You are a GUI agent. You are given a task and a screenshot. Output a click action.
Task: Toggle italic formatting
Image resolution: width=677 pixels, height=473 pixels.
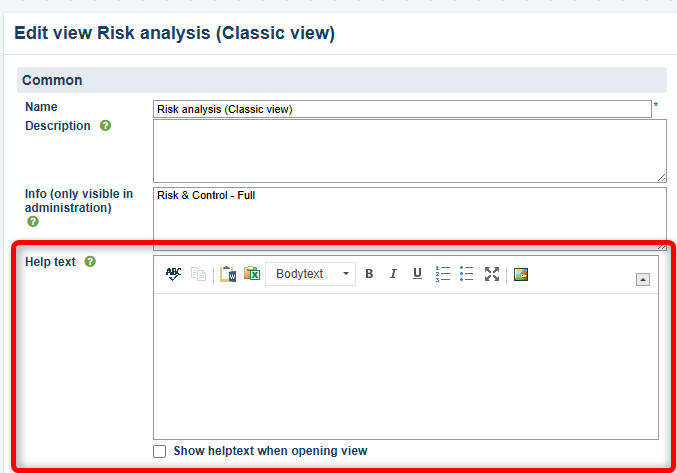pyautogui.click(x=393, y=274)
